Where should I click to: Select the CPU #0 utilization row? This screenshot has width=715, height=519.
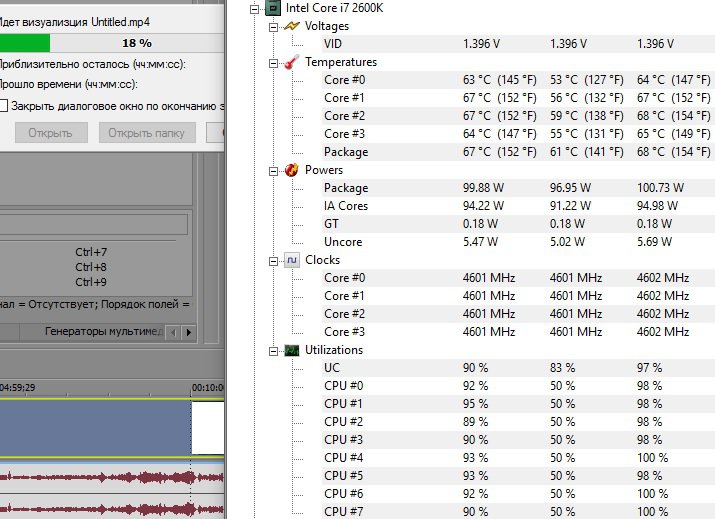pos(519,386)
